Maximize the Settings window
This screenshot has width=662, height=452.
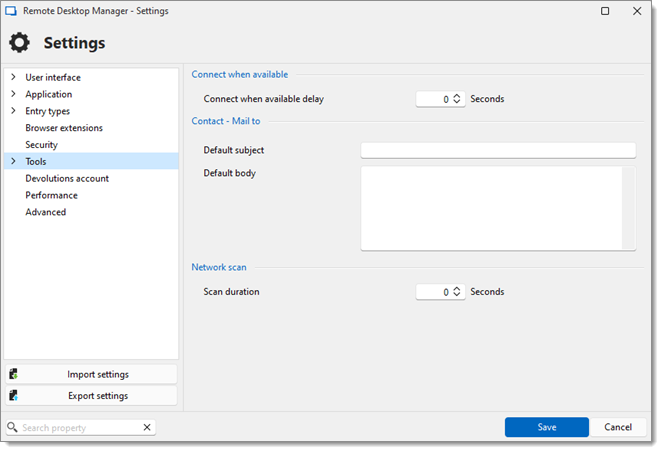(x=605, y=11)
